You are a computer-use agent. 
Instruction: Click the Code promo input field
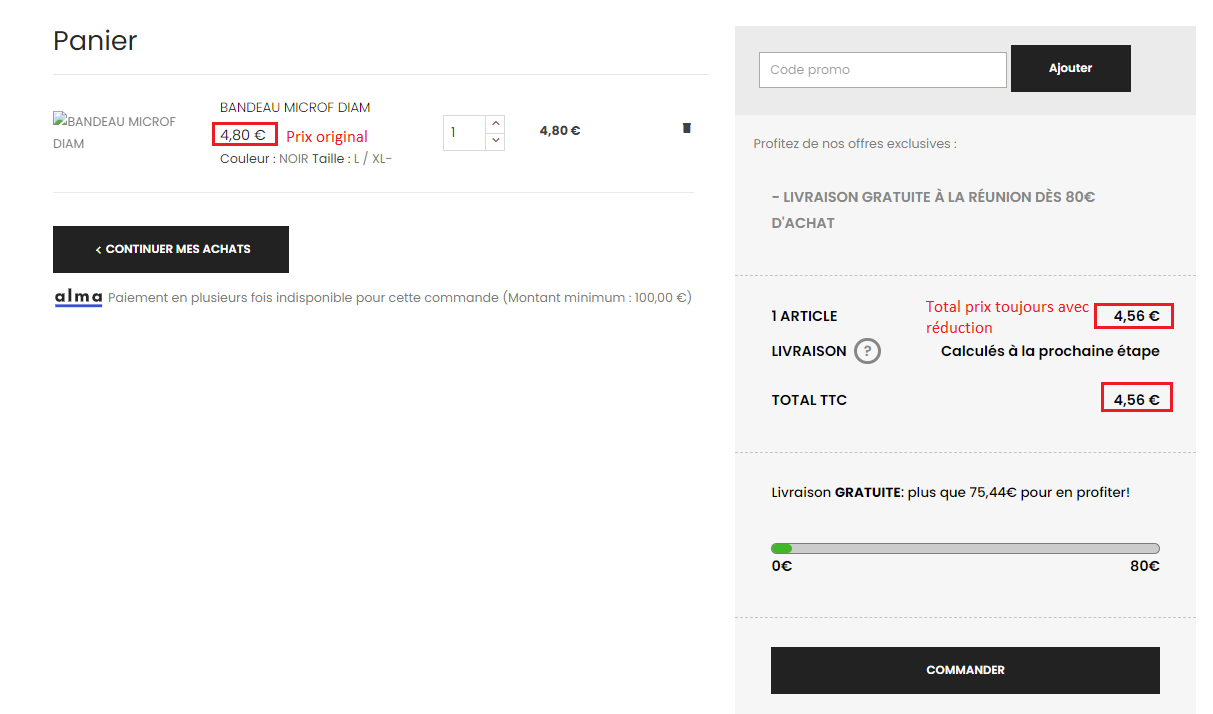click(x=883, y=70)
